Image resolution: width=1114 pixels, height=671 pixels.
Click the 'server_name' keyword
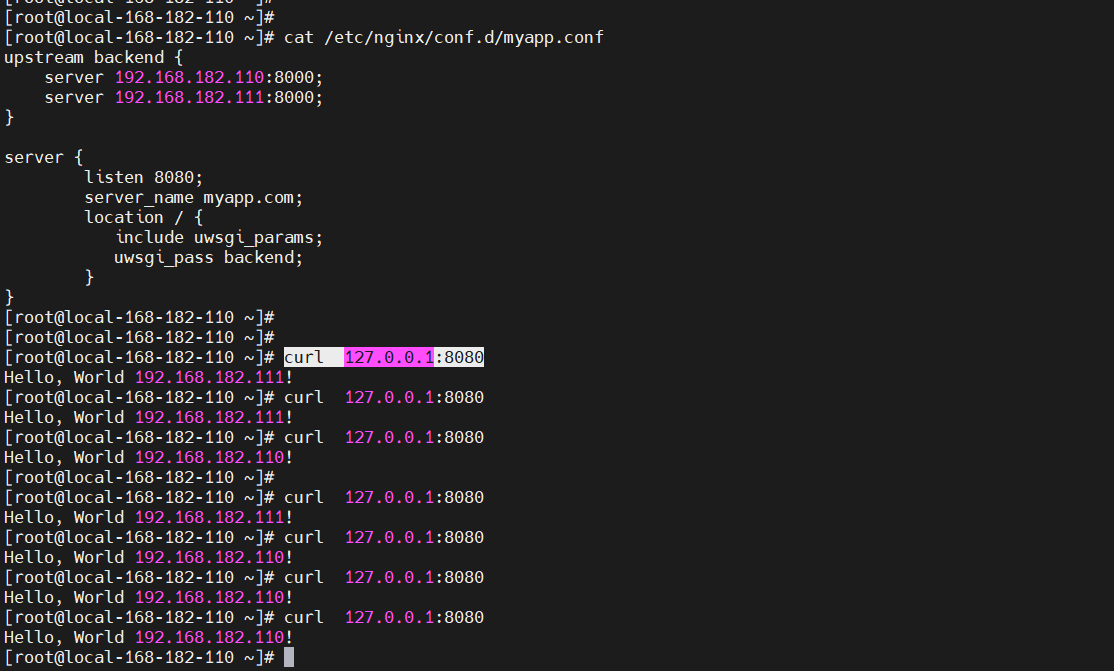click(139, 198)
